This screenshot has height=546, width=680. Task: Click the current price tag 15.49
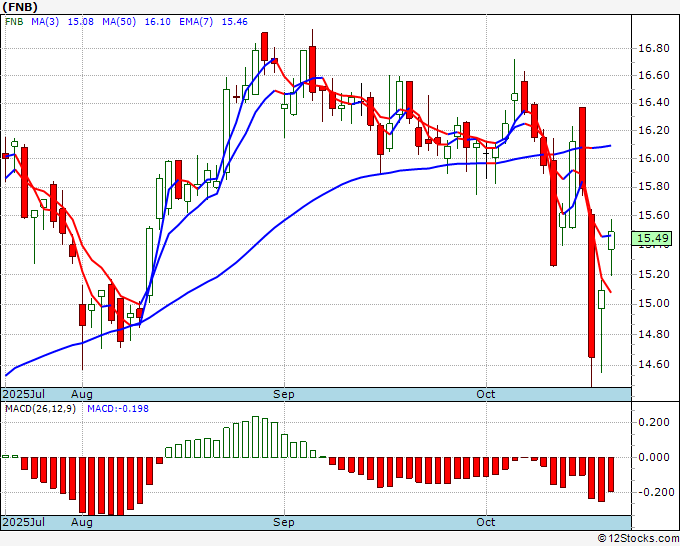coord(652,238)
